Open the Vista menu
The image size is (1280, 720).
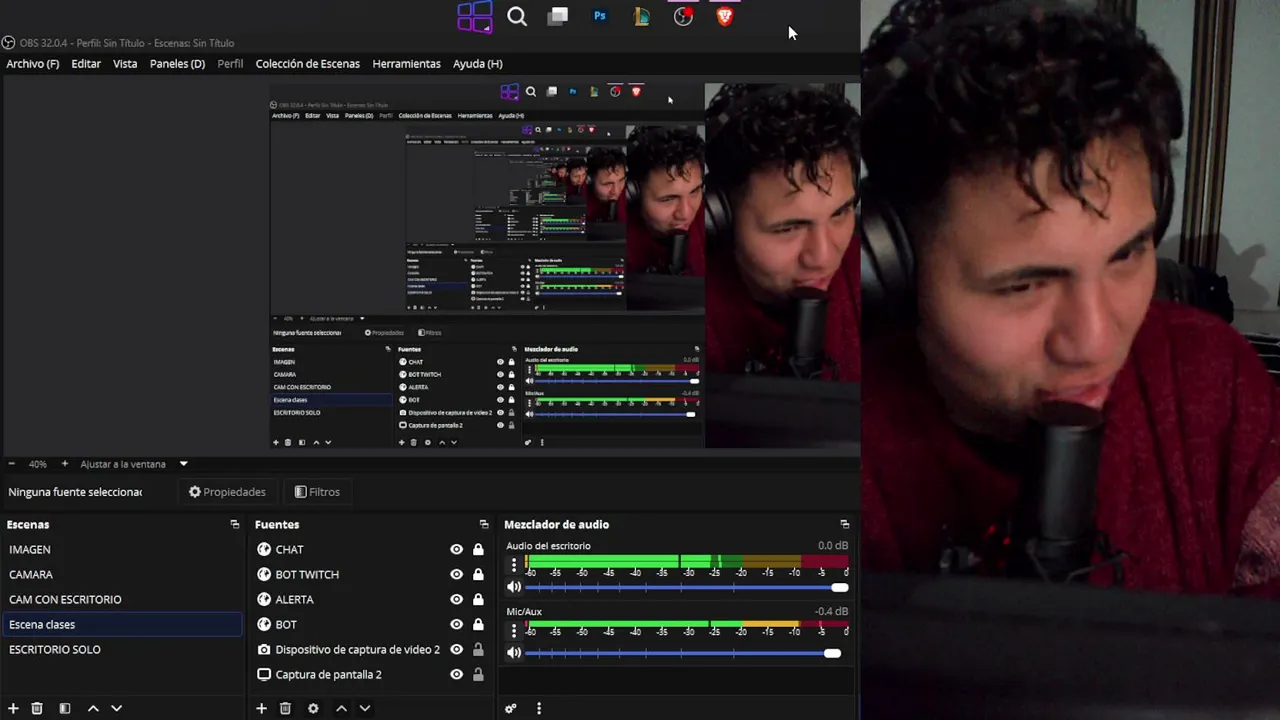click(x=125, y=63)
